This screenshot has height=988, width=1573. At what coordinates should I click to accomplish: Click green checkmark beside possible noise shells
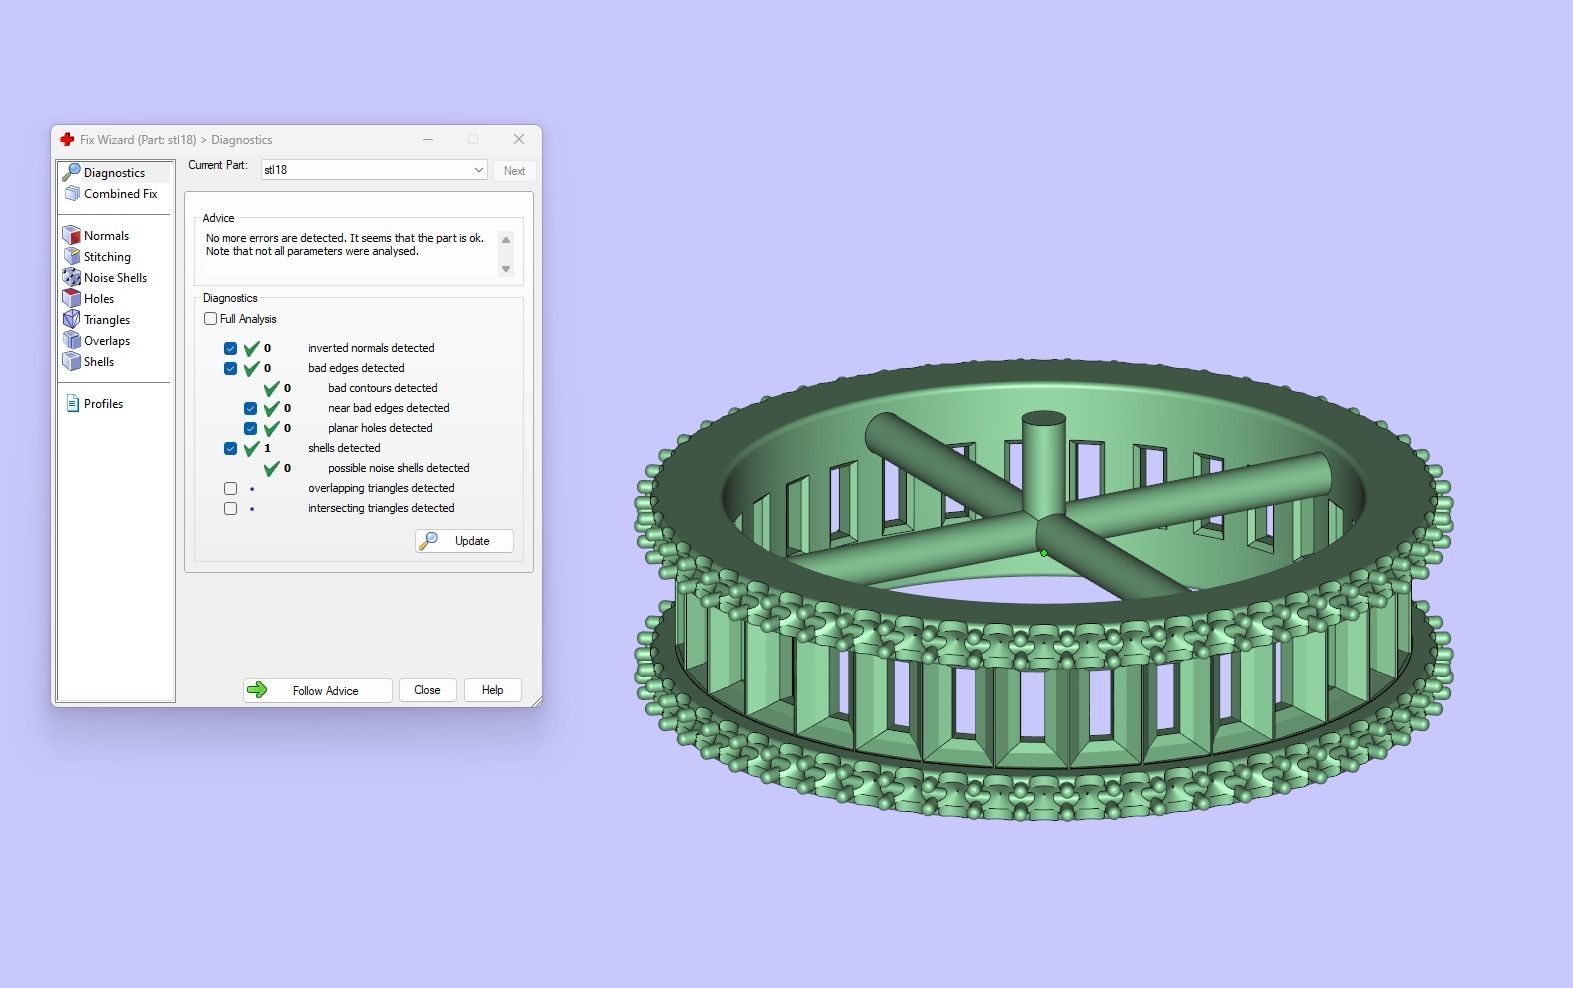pos(271,468)
